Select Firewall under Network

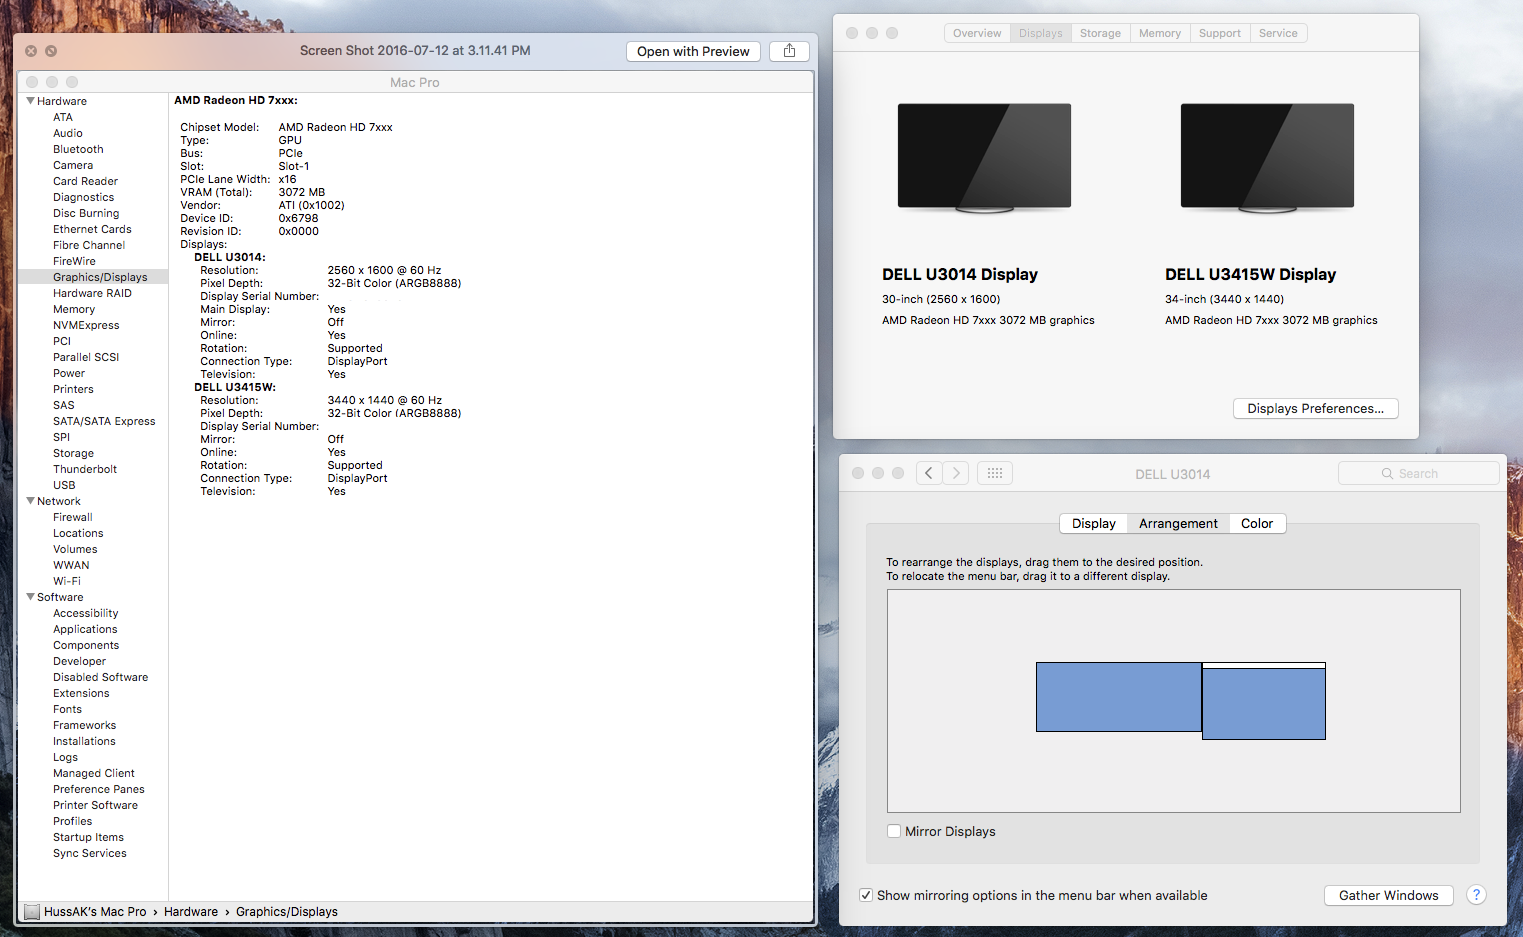pyautogui.click(x=73, y=517)
